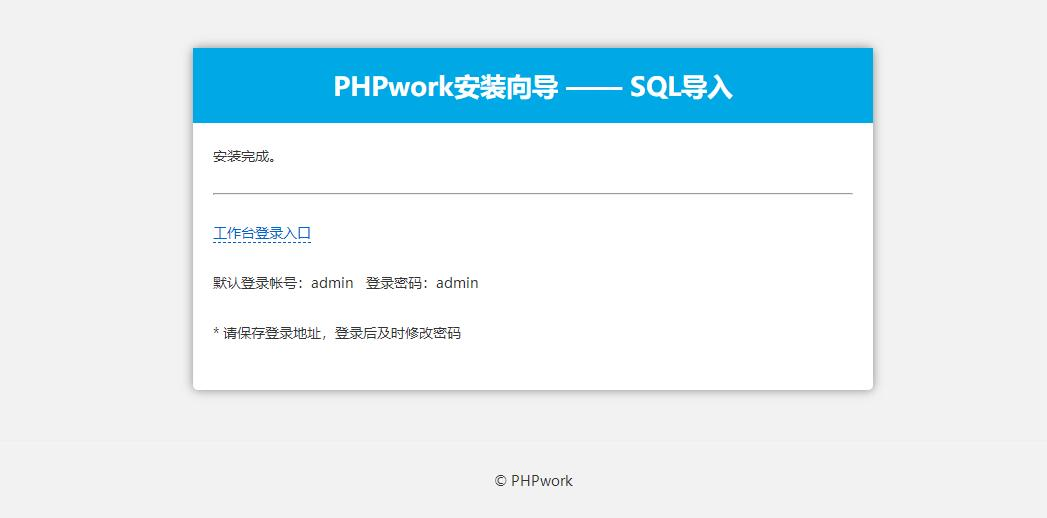Click the © PHPwork footer text
Image resolution: width=1047 pixels, height=518 pixels.
coord(533,480)
